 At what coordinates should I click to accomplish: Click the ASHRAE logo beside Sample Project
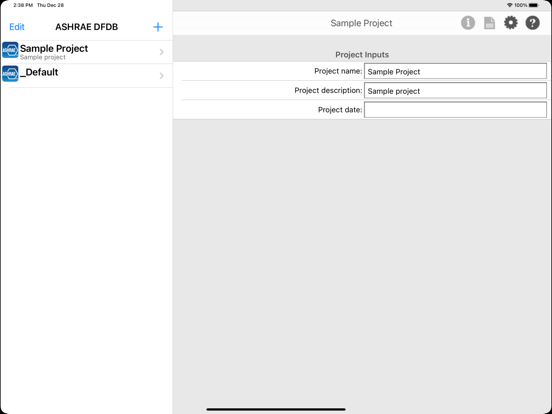(x=10, y=50)
